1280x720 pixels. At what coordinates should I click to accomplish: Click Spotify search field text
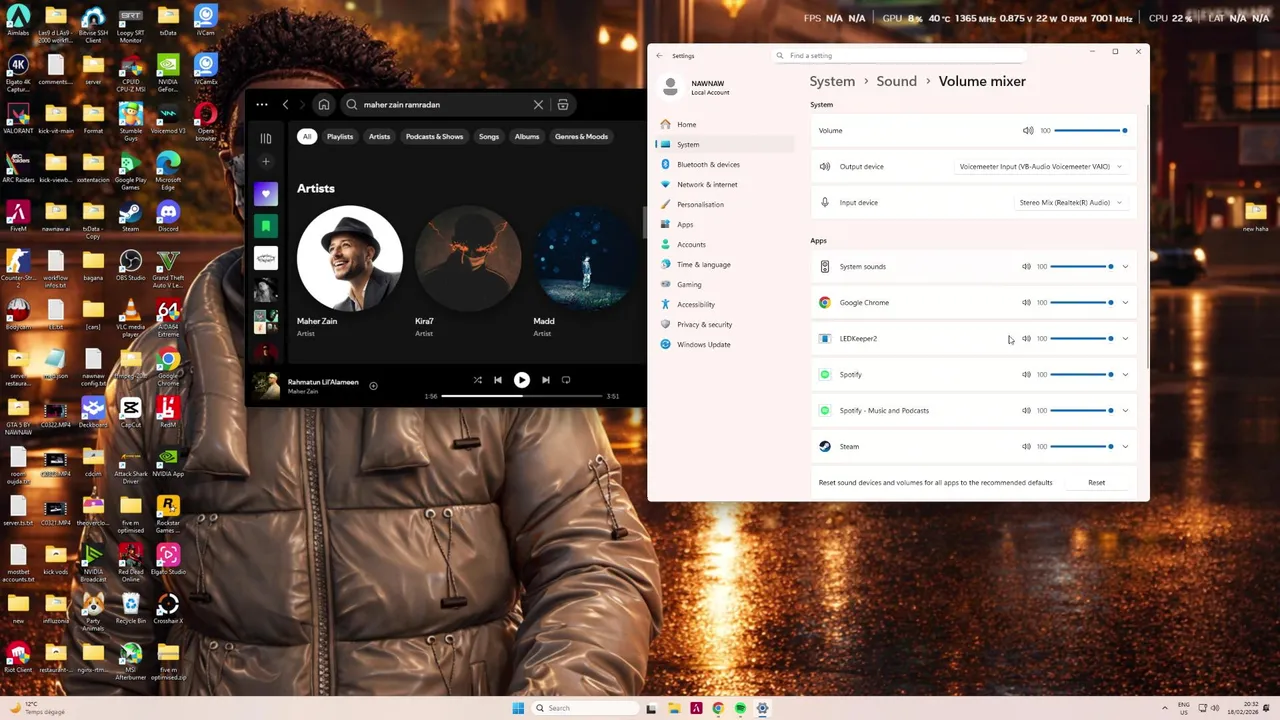[x=402, y=105]
